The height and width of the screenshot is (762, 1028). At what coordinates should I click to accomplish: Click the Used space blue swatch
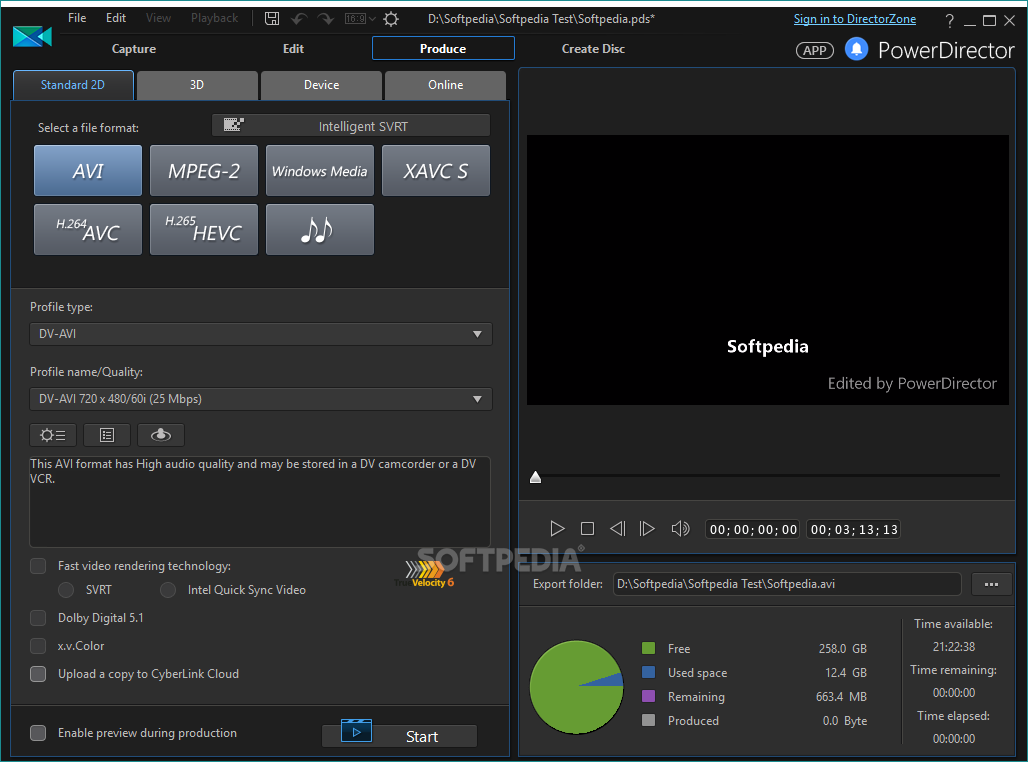[x=648, y=672]
